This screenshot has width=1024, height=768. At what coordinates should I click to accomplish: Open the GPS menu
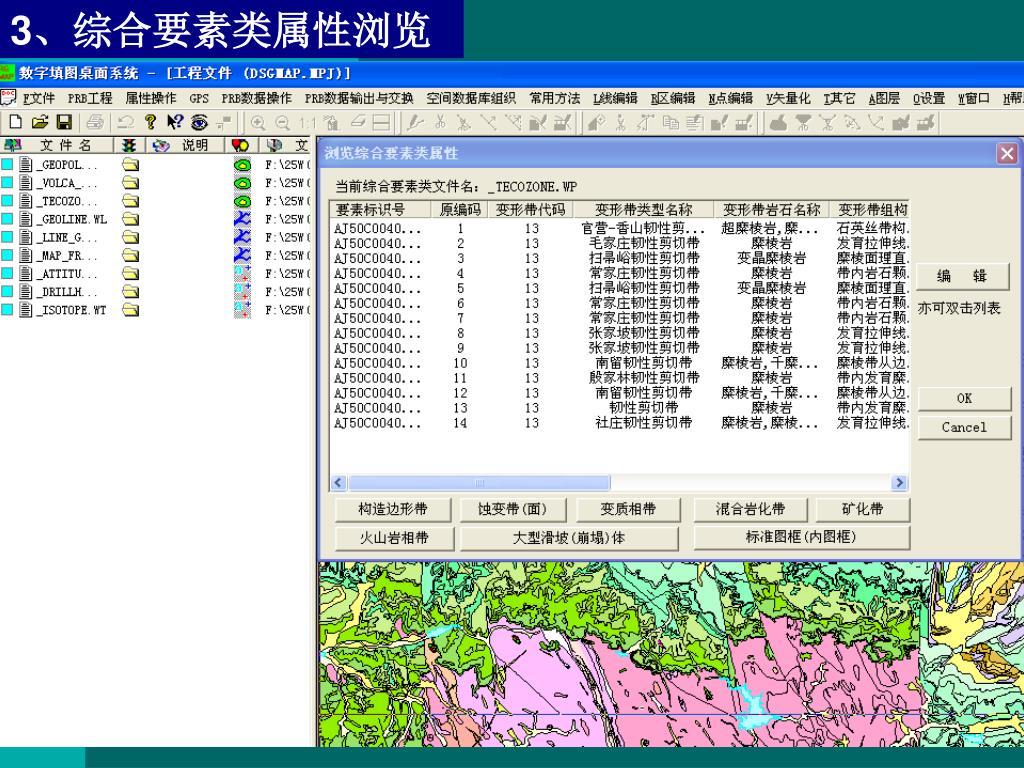[x=199, y=99]
